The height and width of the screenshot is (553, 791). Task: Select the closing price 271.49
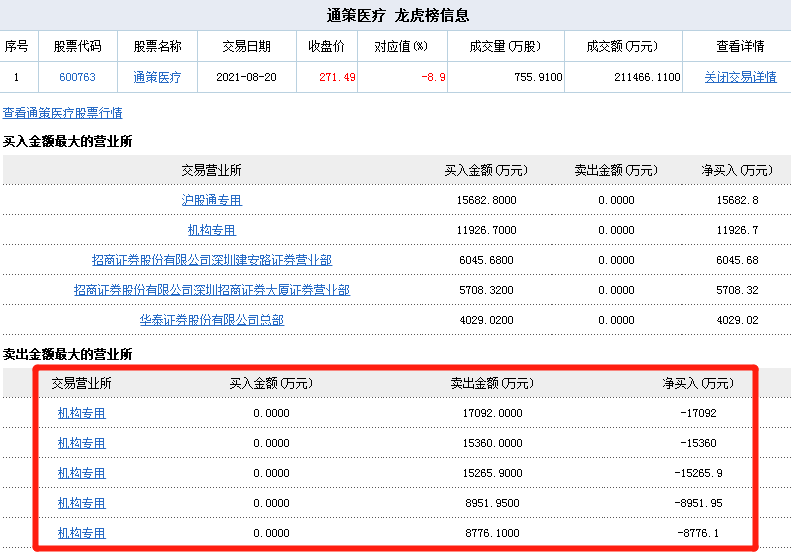[x=337, y=77]
